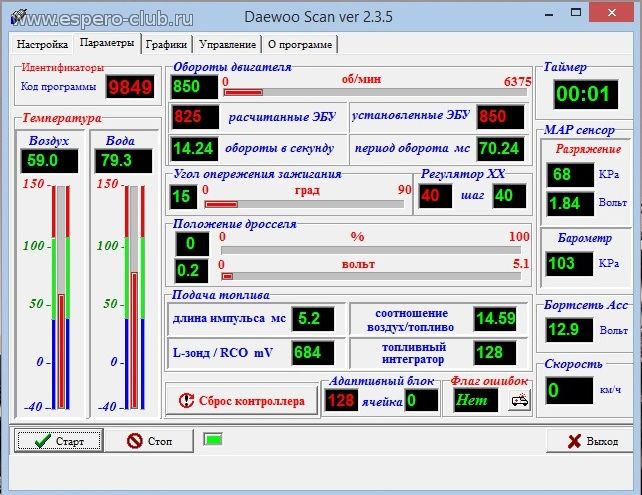642x495 pixels.
Task: Click the throttle position percent value 0
Action: click(x=192, y=244)
